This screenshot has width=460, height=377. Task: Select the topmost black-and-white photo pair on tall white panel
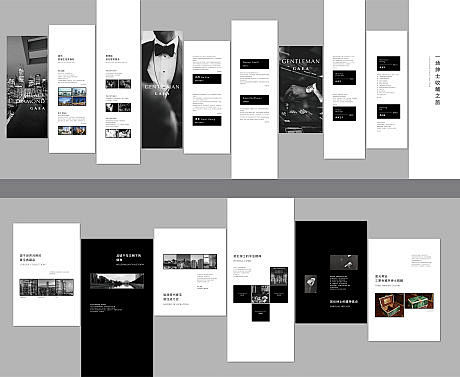(118, 84)
